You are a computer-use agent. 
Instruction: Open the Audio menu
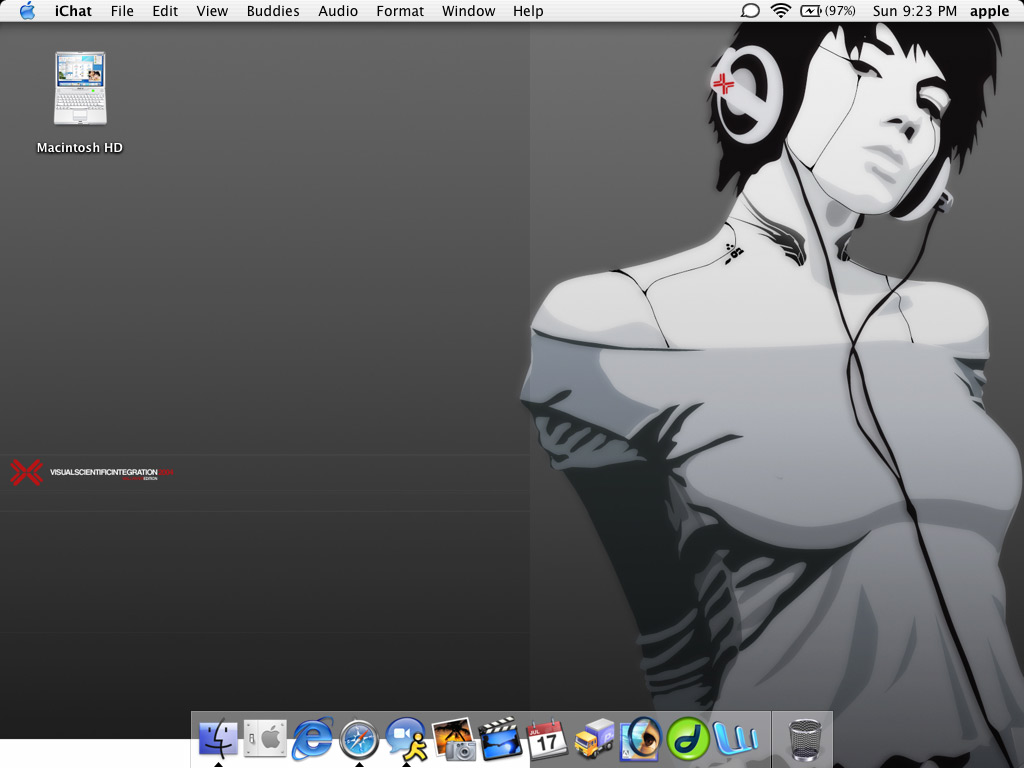point(338,11)
